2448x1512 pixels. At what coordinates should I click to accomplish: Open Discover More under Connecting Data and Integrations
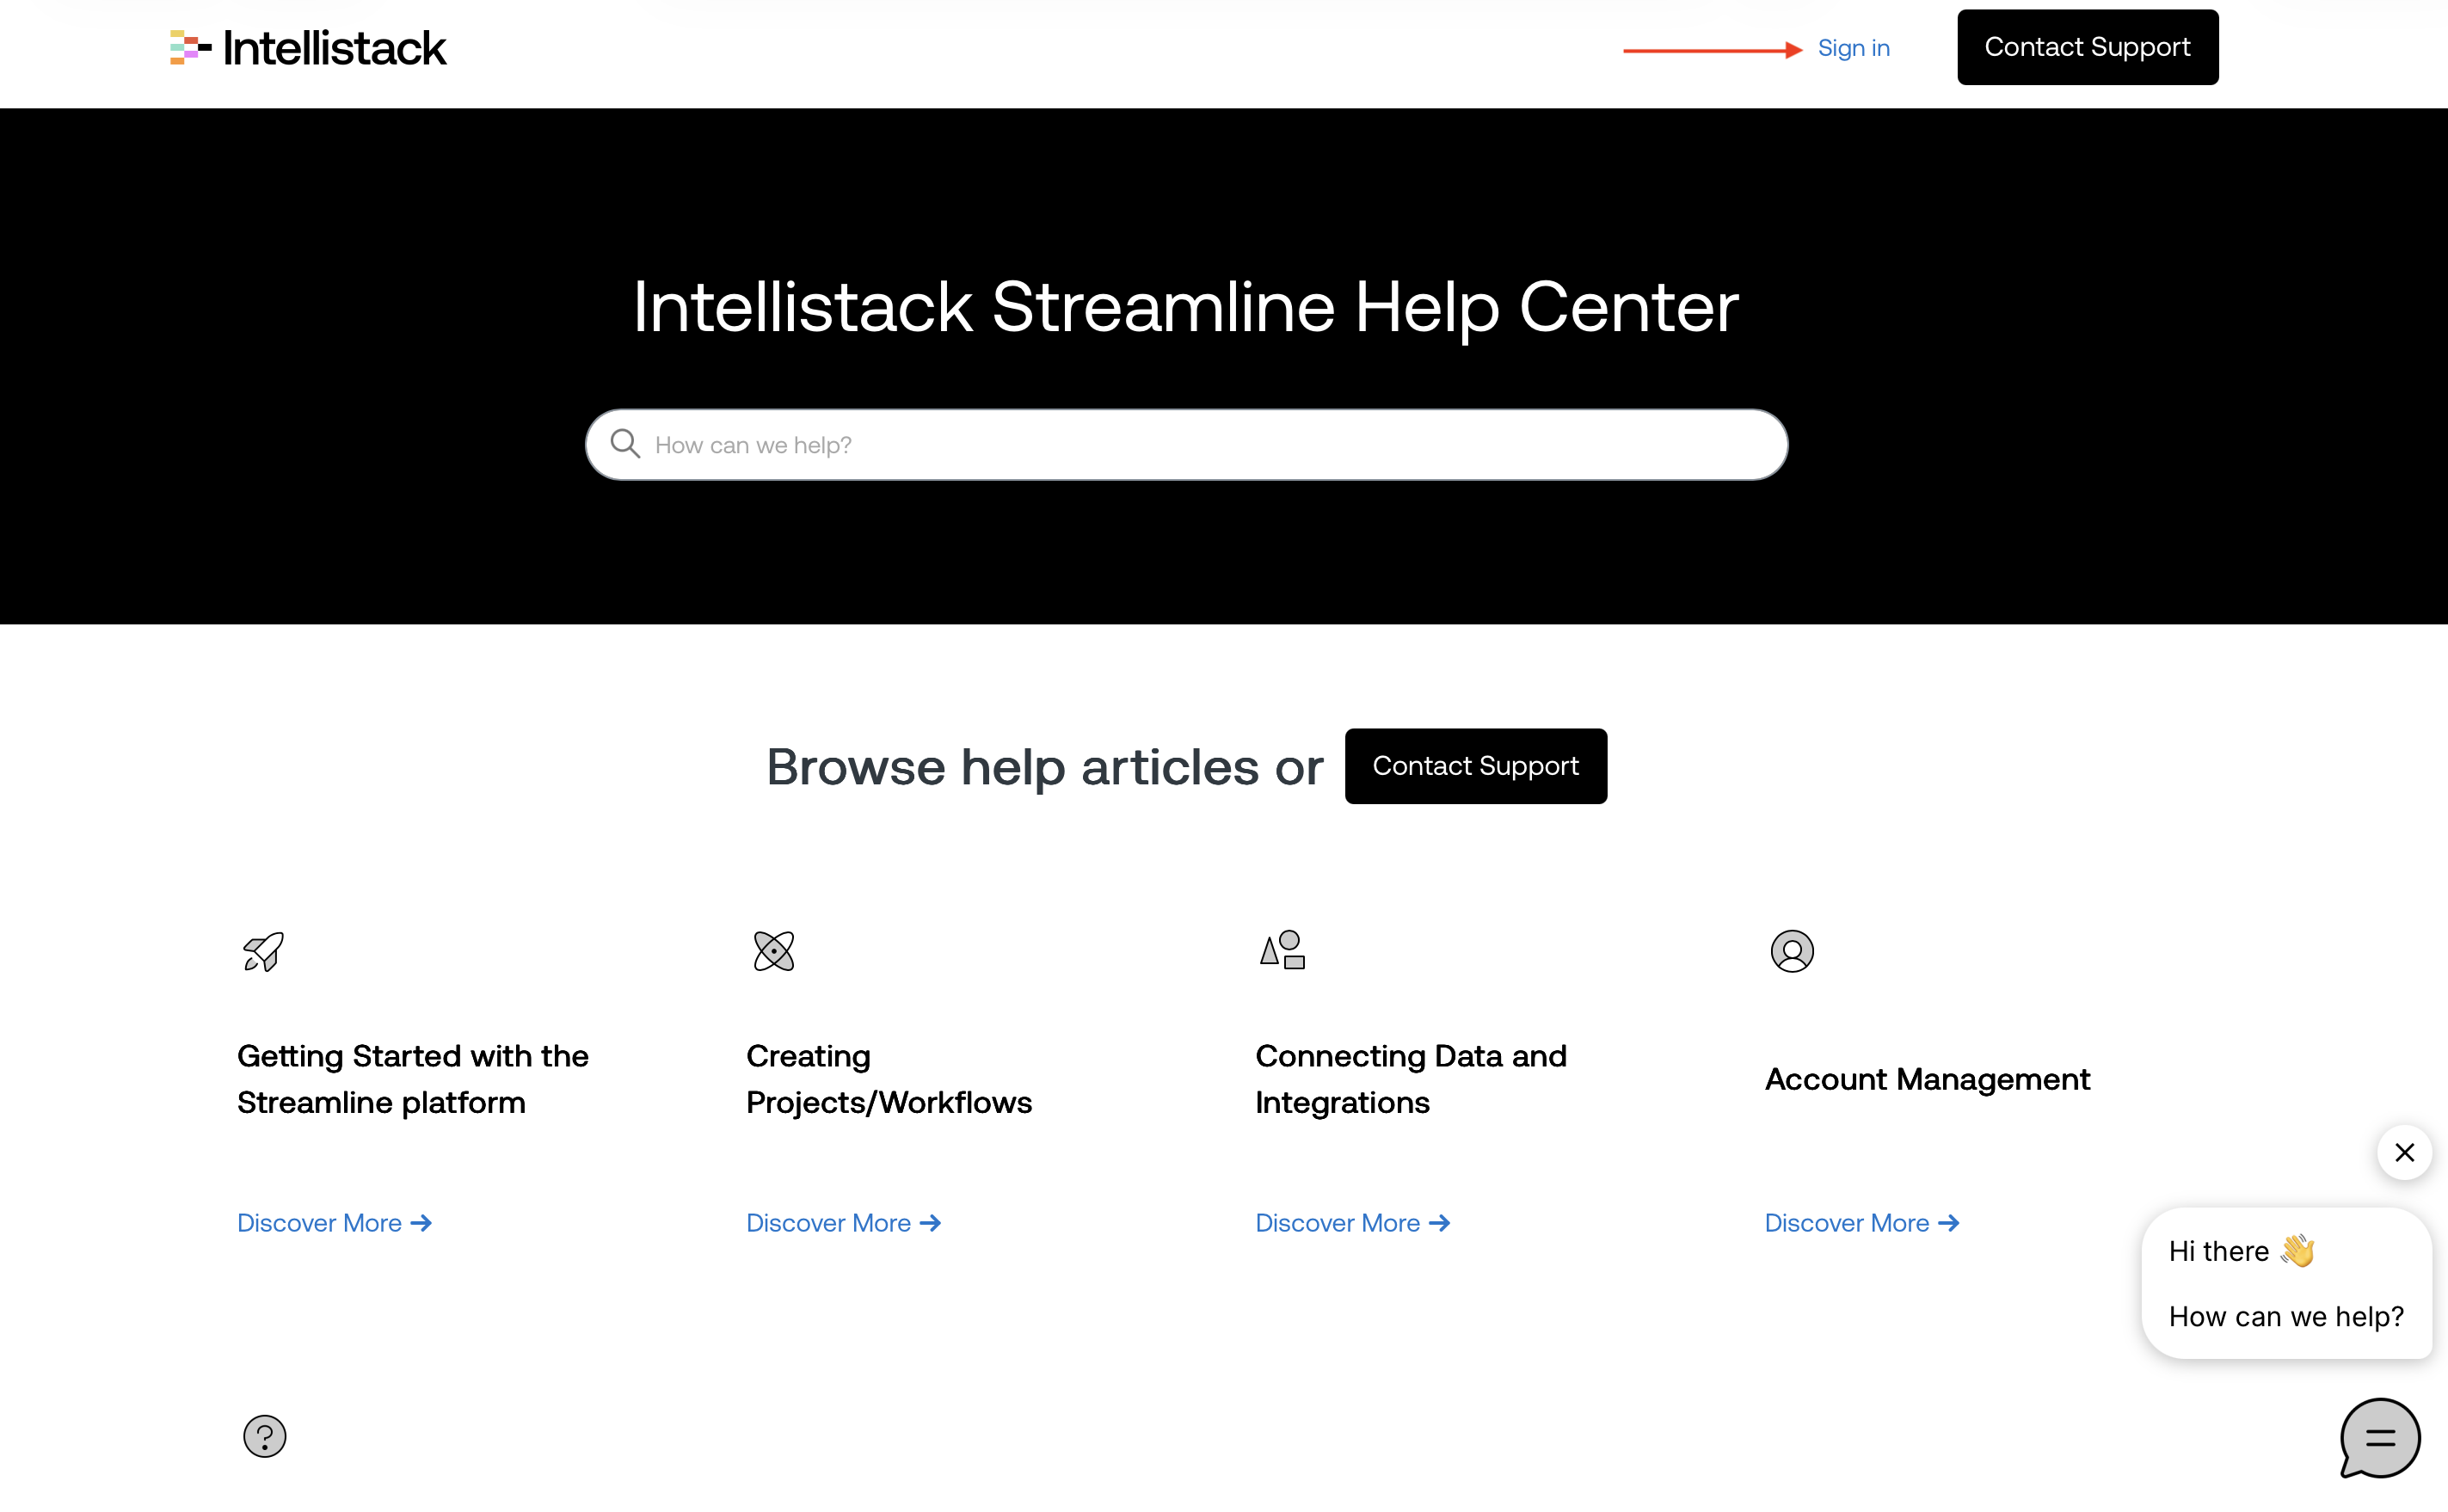[x=1352, y=1223]
